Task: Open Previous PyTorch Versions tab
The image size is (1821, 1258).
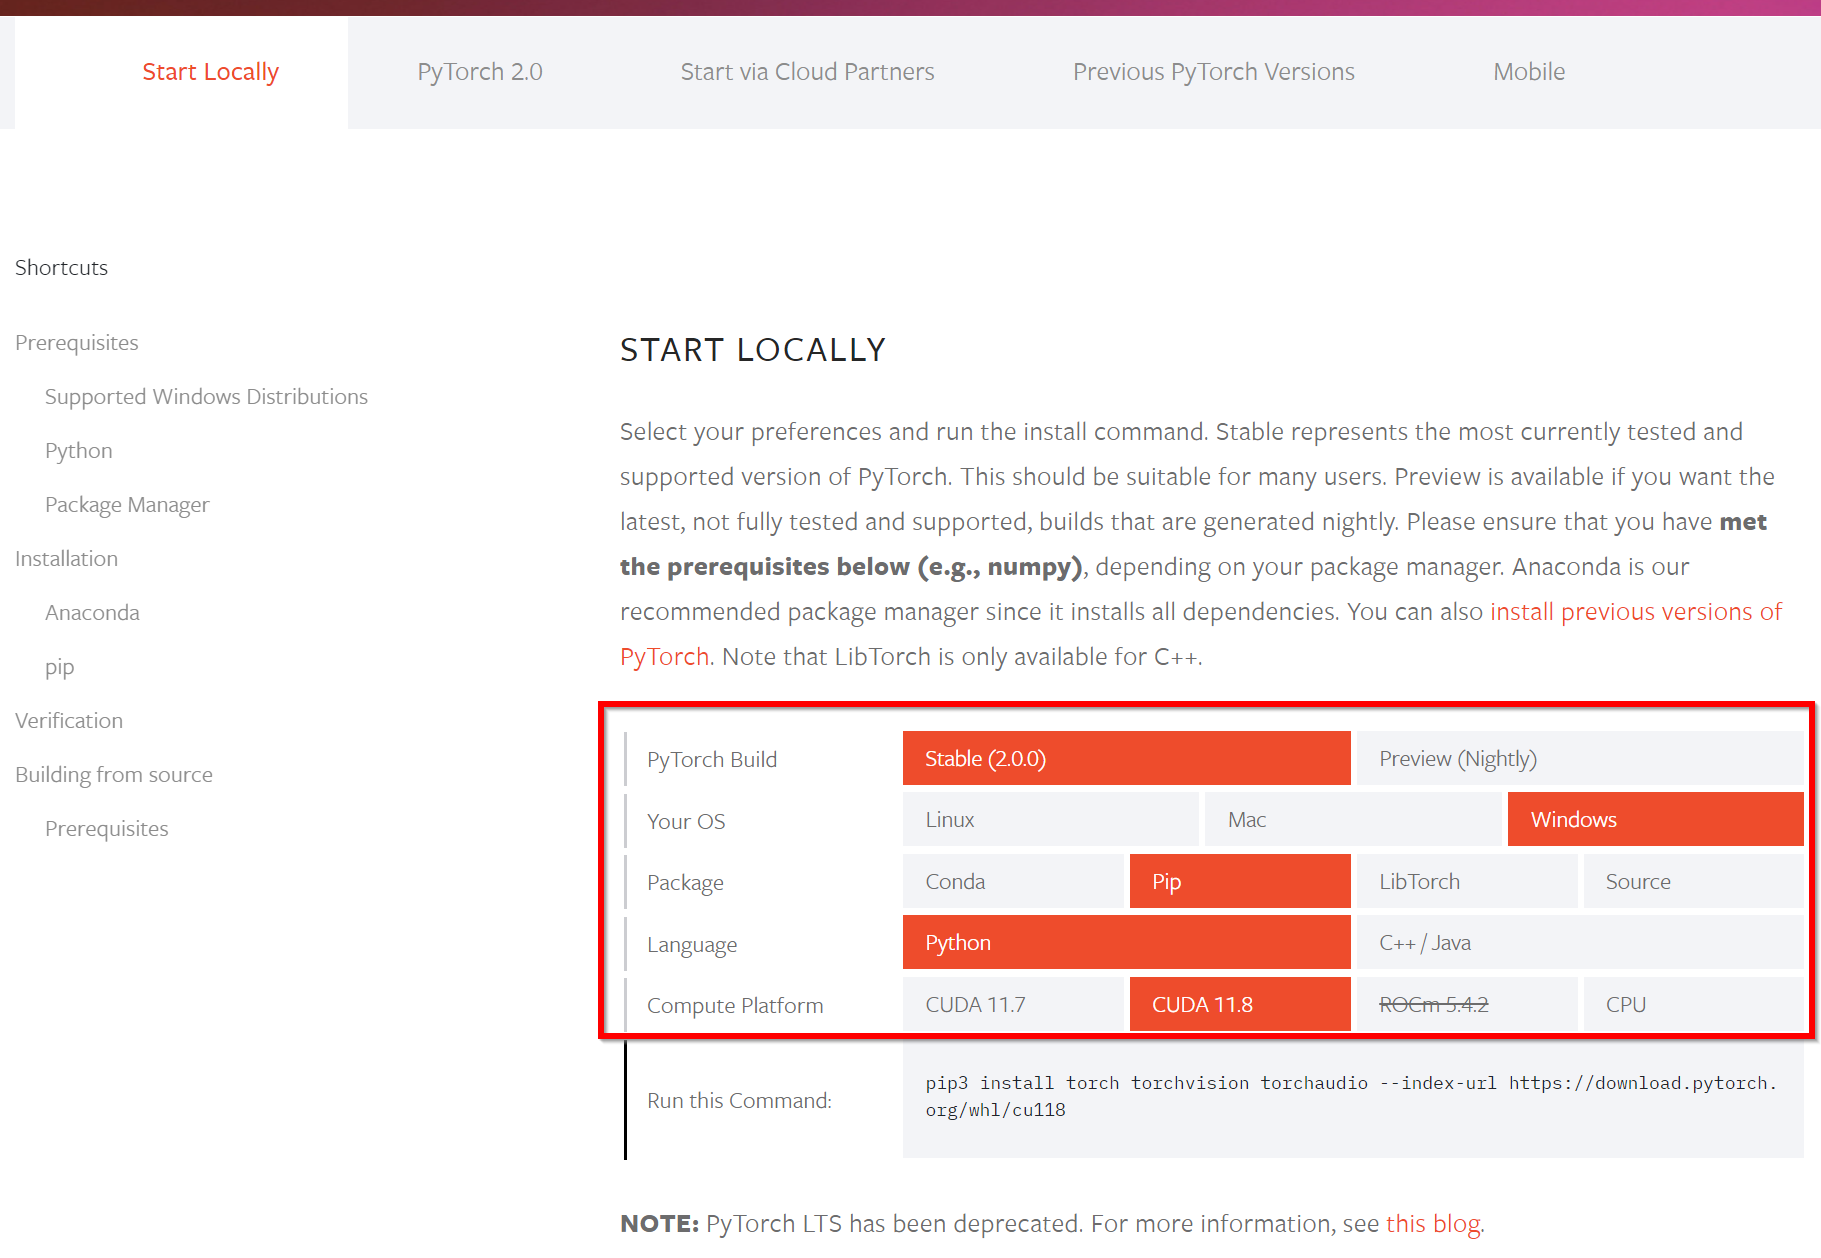Action: [x=1213, y=72]
